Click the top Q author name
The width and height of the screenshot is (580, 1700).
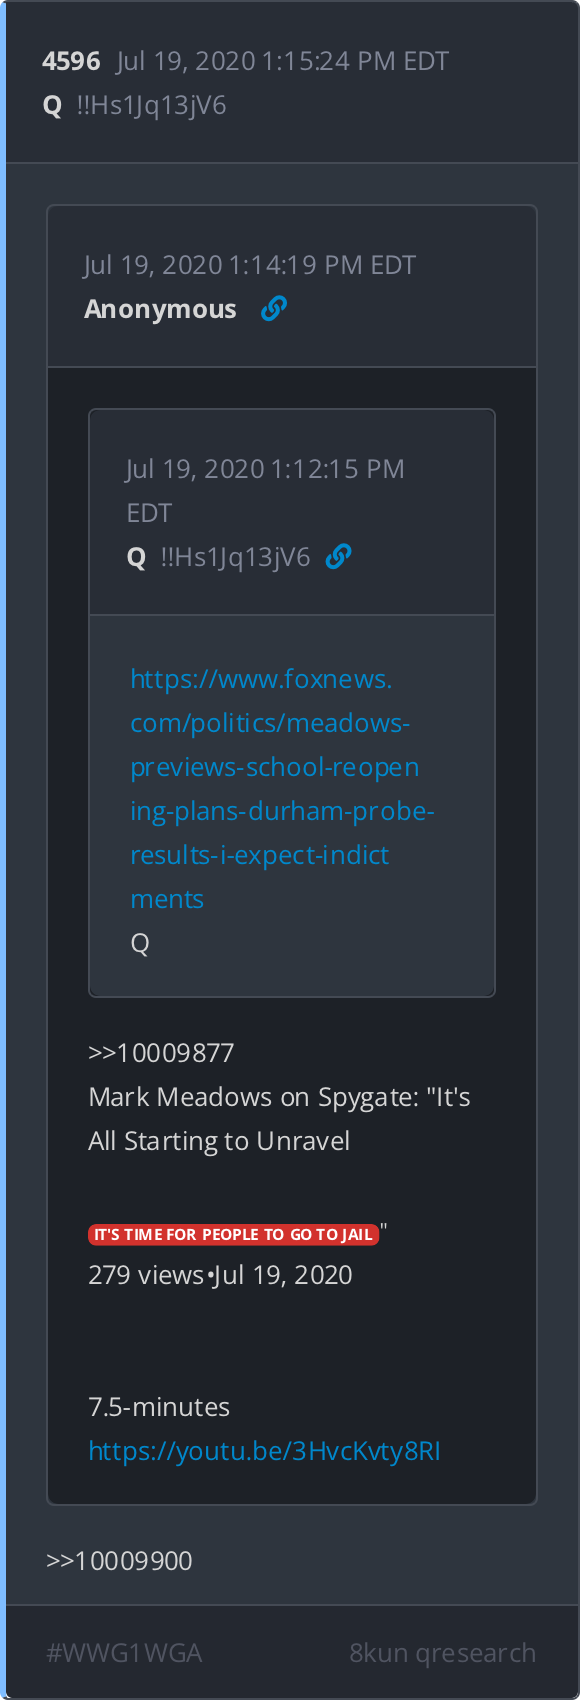point(53,106)
